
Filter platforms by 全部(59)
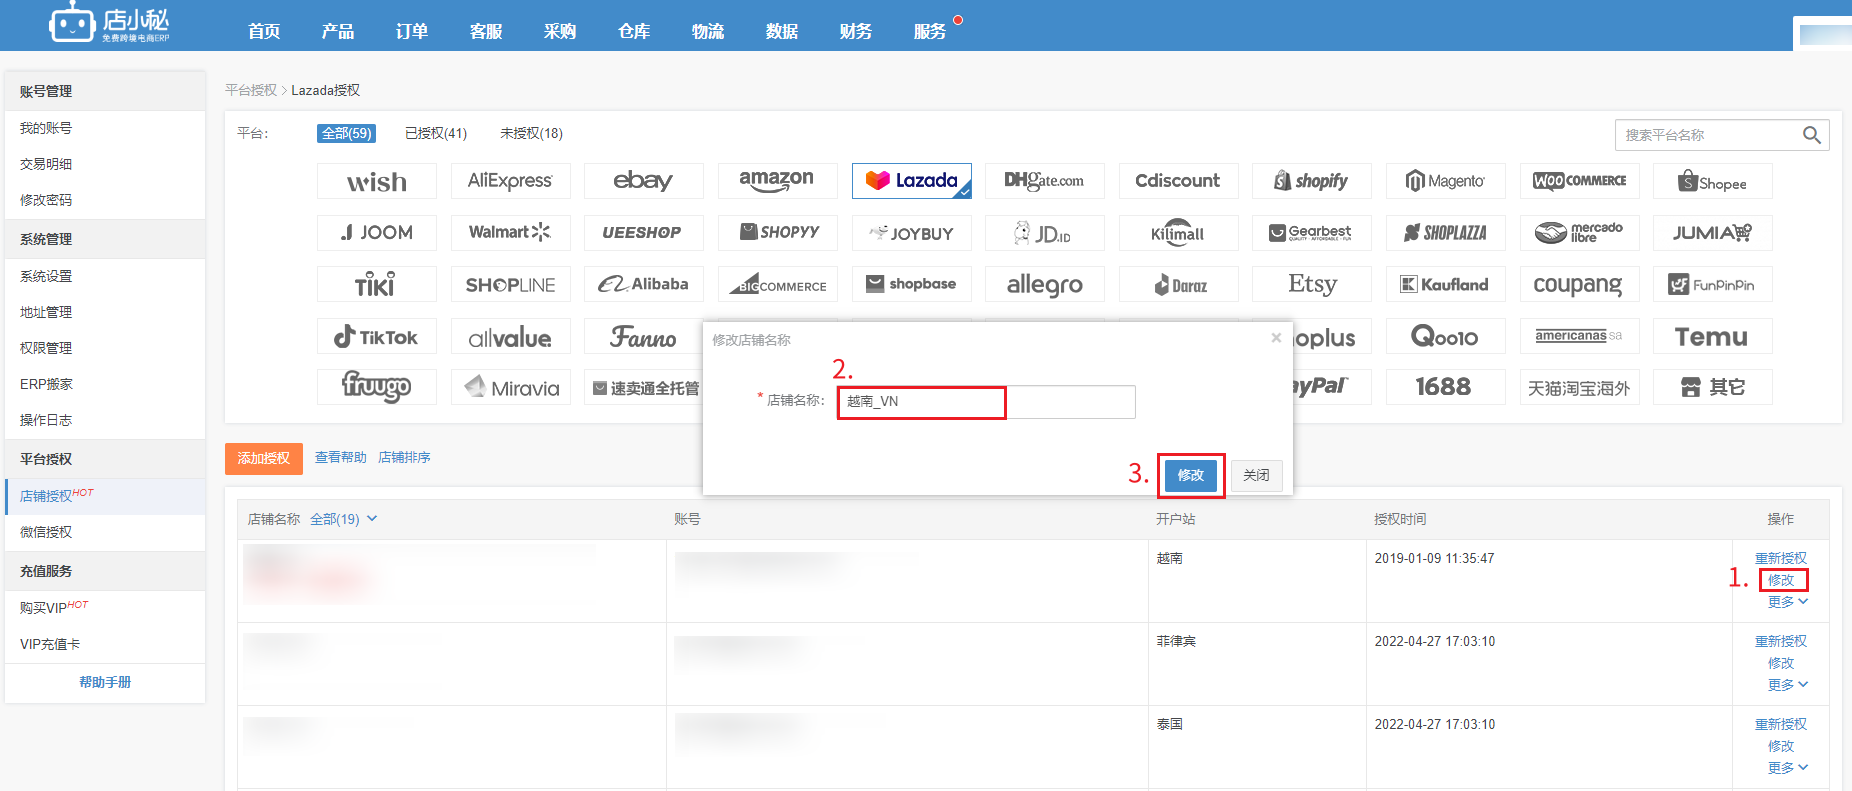pyautogui.click(x=347, y=133)
